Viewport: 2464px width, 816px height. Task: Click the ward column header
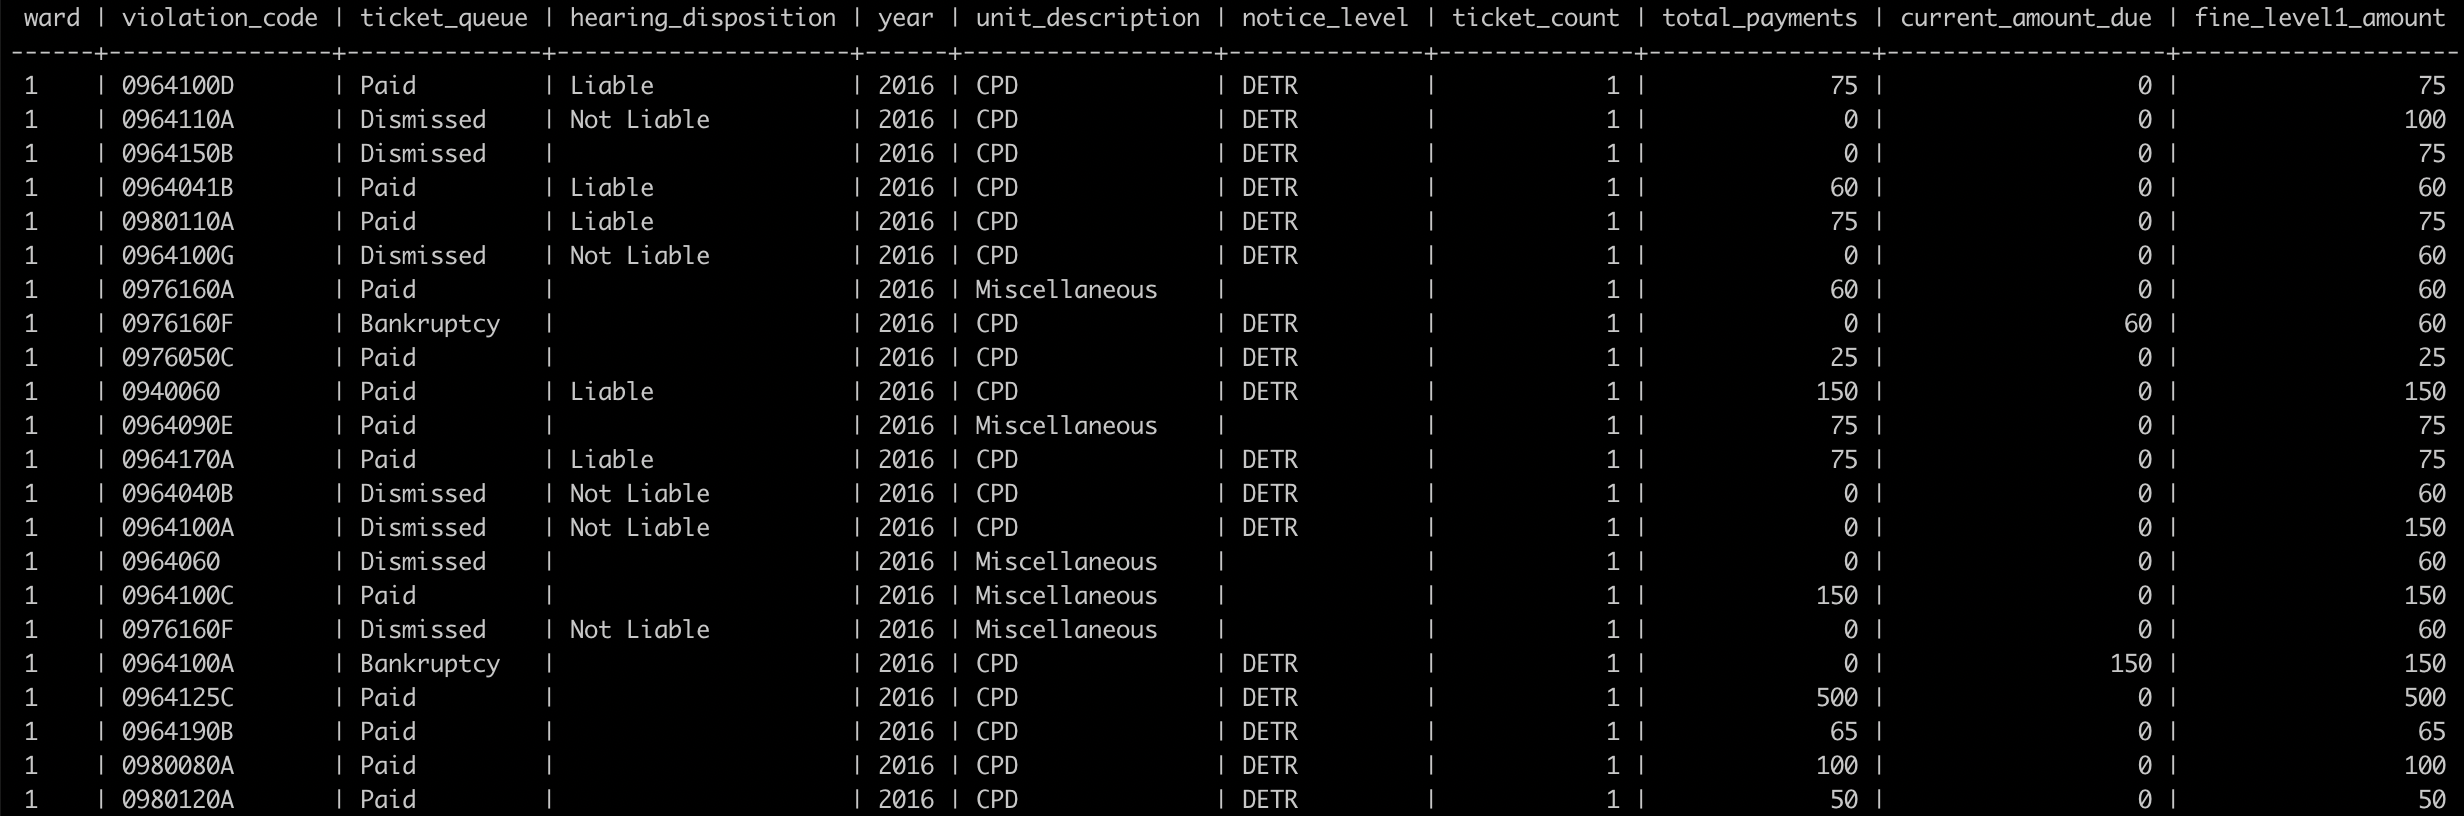pyautogui.click(x=52, y=18)
